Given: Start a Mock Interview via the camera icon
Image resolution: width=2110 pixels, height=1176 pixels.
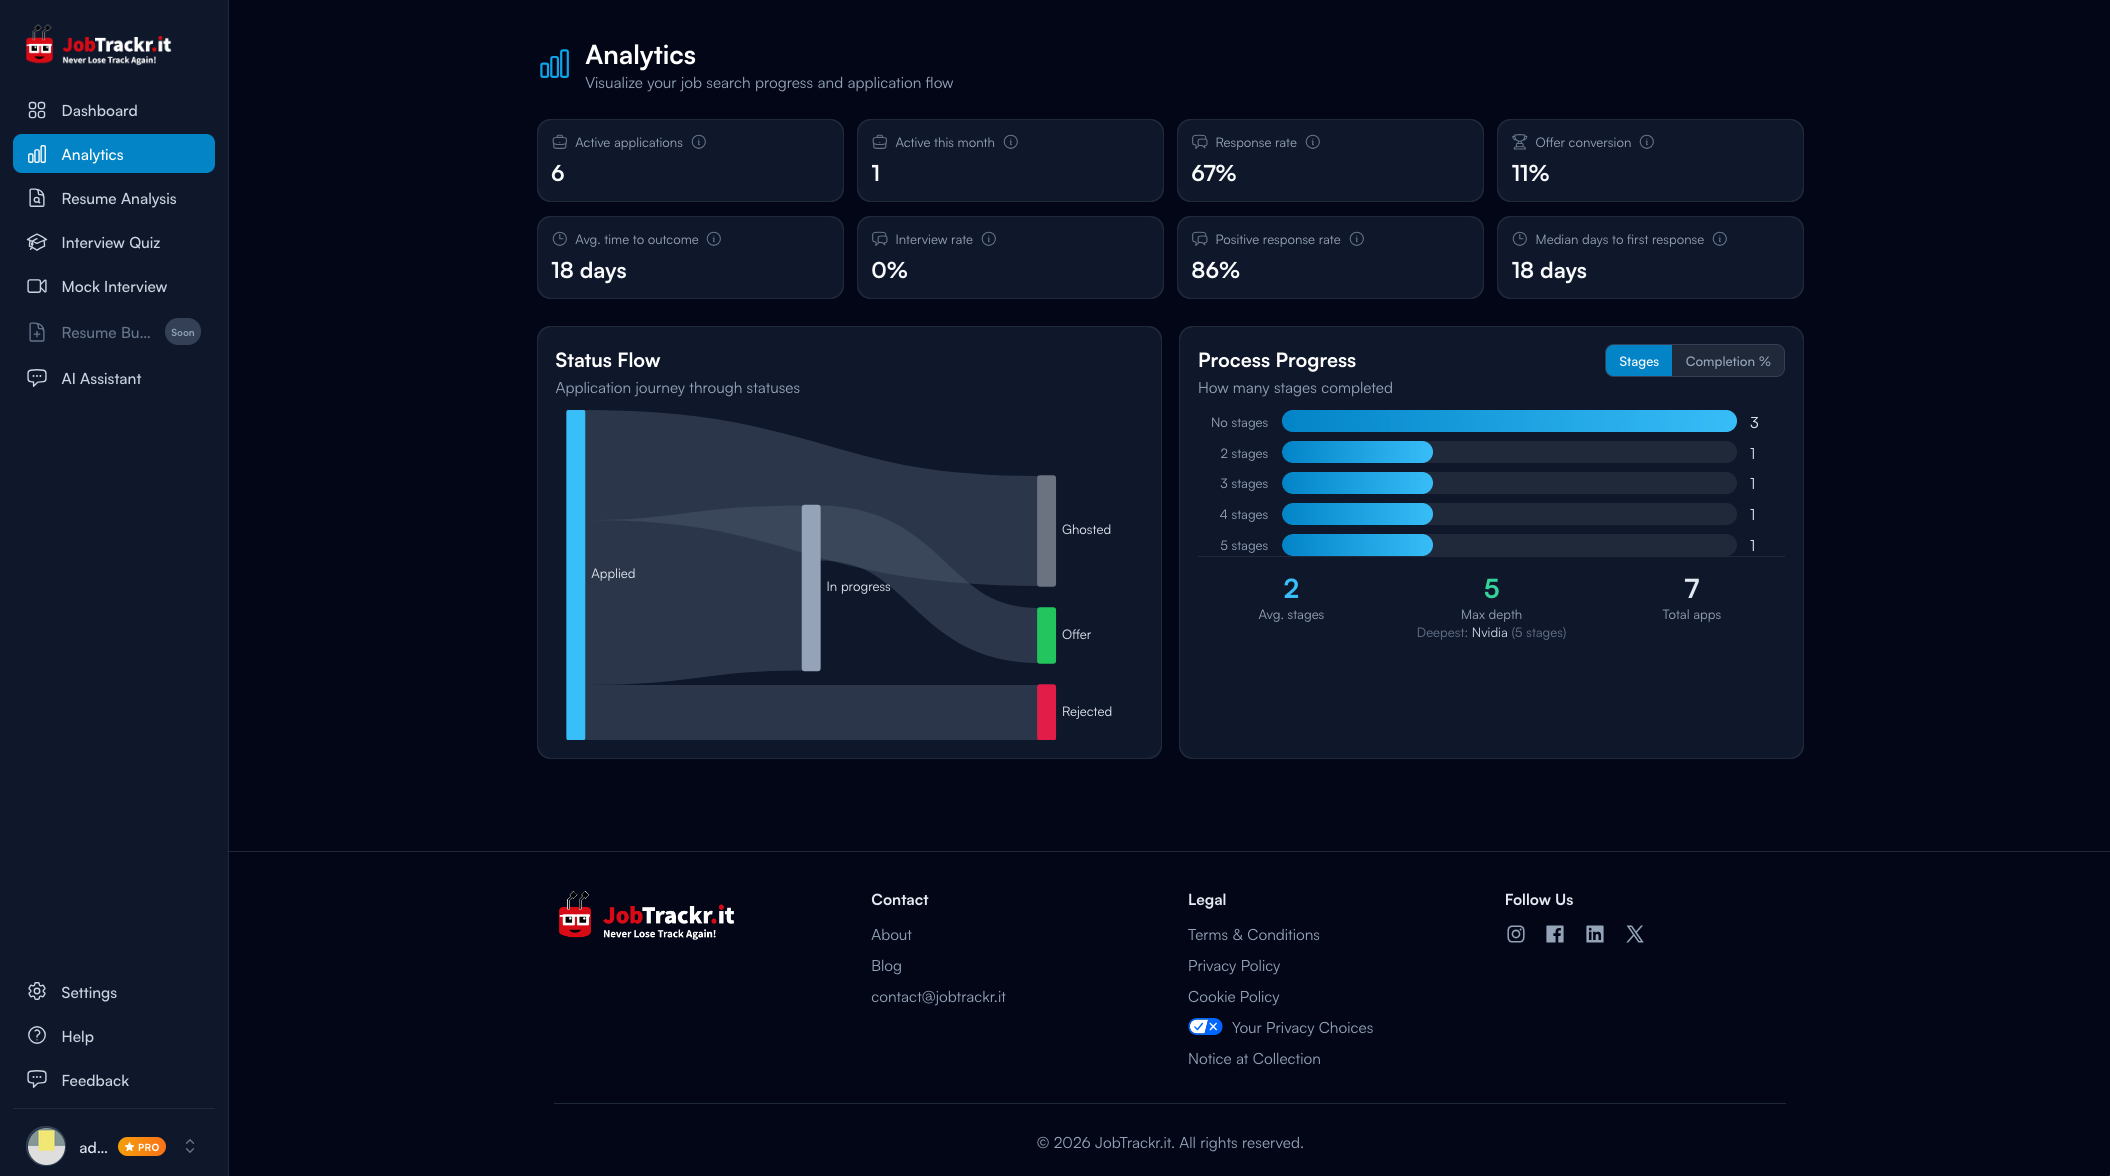Looking at the screenshot, I should (x=36, y=286).
